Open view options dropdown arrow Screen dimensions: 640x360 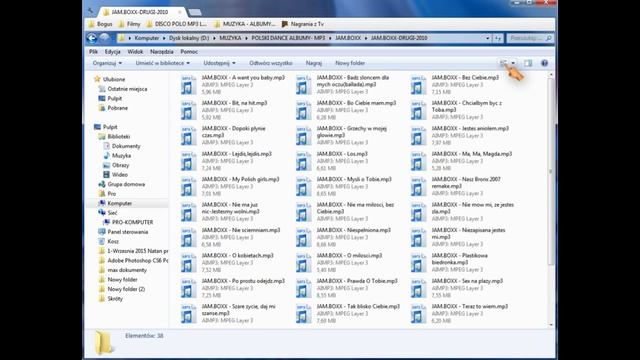(513, 63)
